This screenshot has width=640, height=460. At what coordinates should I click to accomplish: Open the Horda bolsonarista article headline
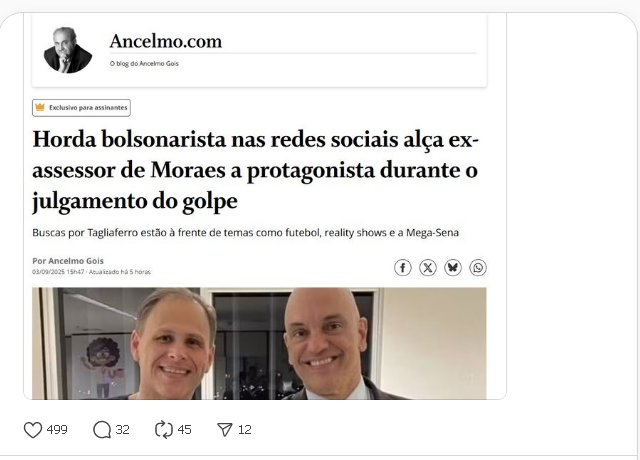coord(255,170)
